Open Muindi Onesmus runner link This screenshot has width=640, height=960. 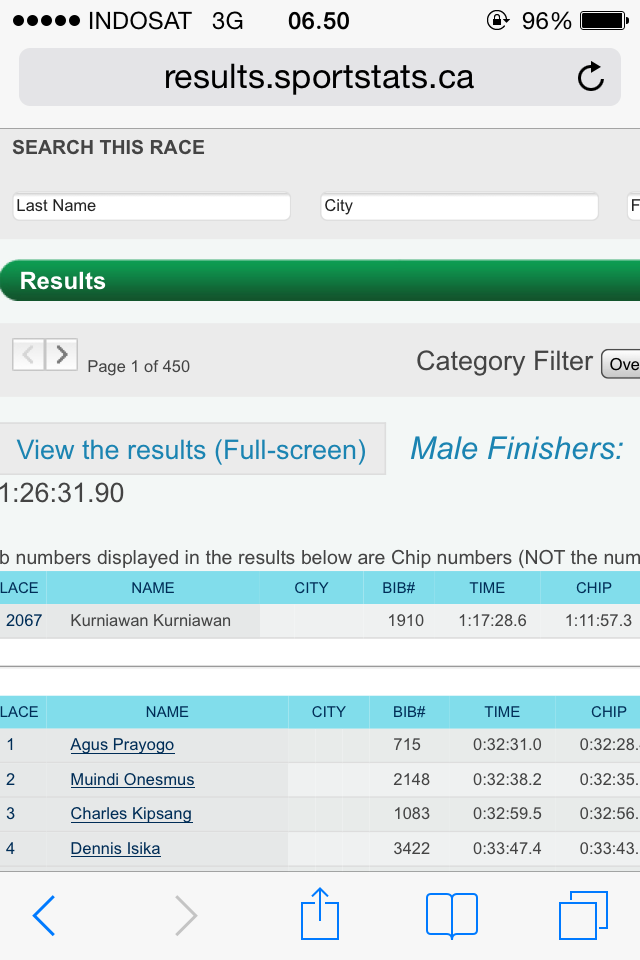pyautogui.click(x=132, y=779)
